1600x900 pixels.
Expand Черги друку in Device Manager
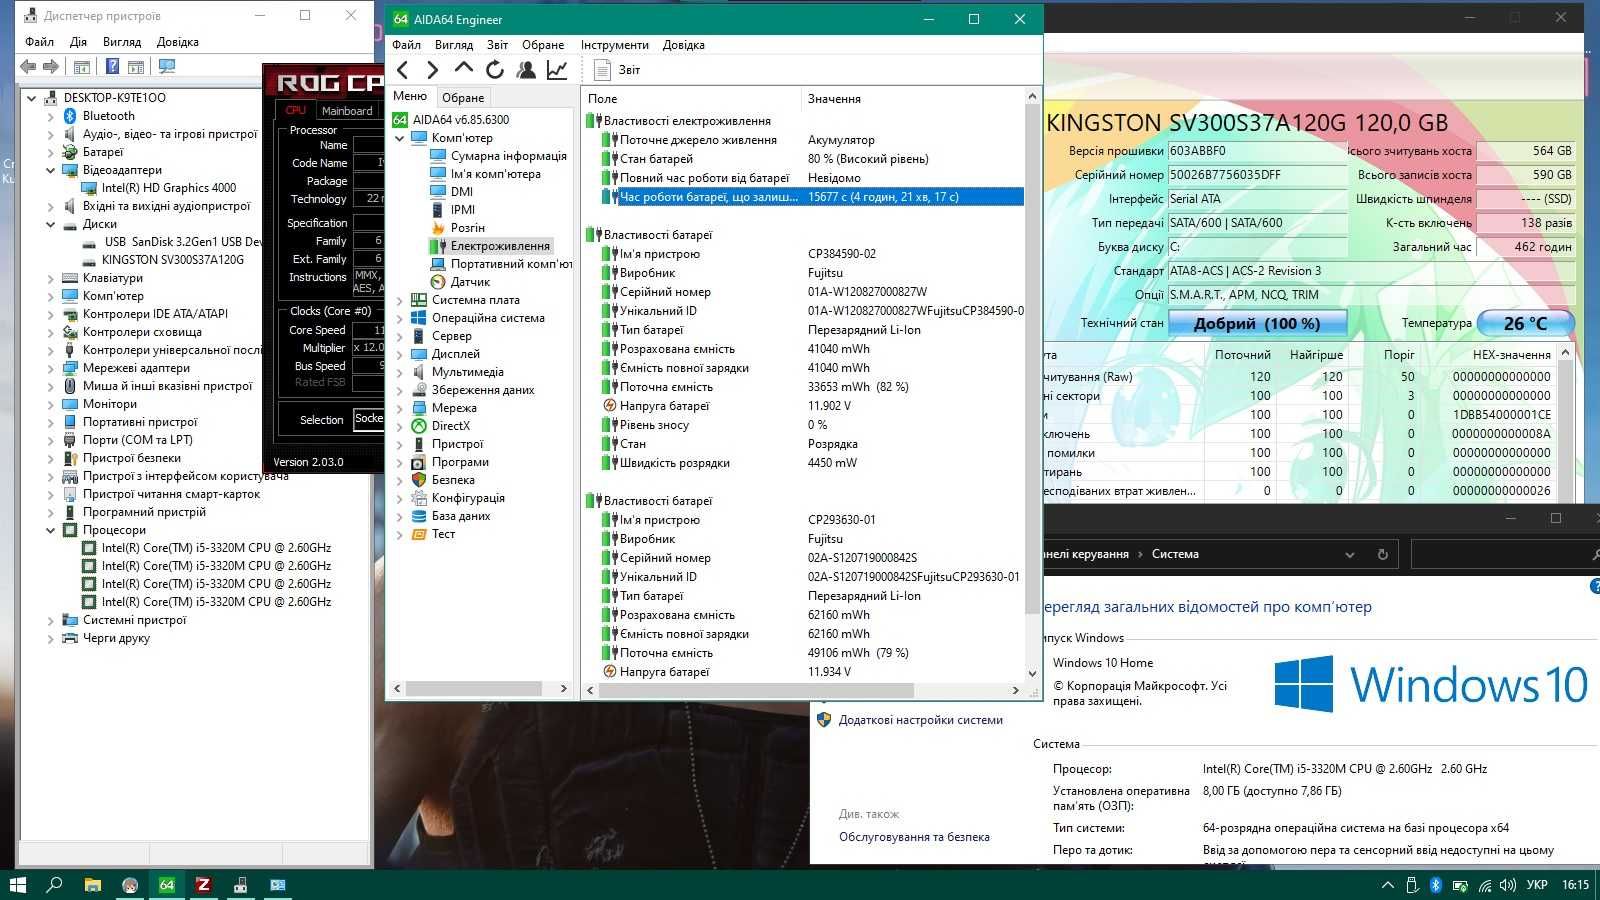[51, 638]
